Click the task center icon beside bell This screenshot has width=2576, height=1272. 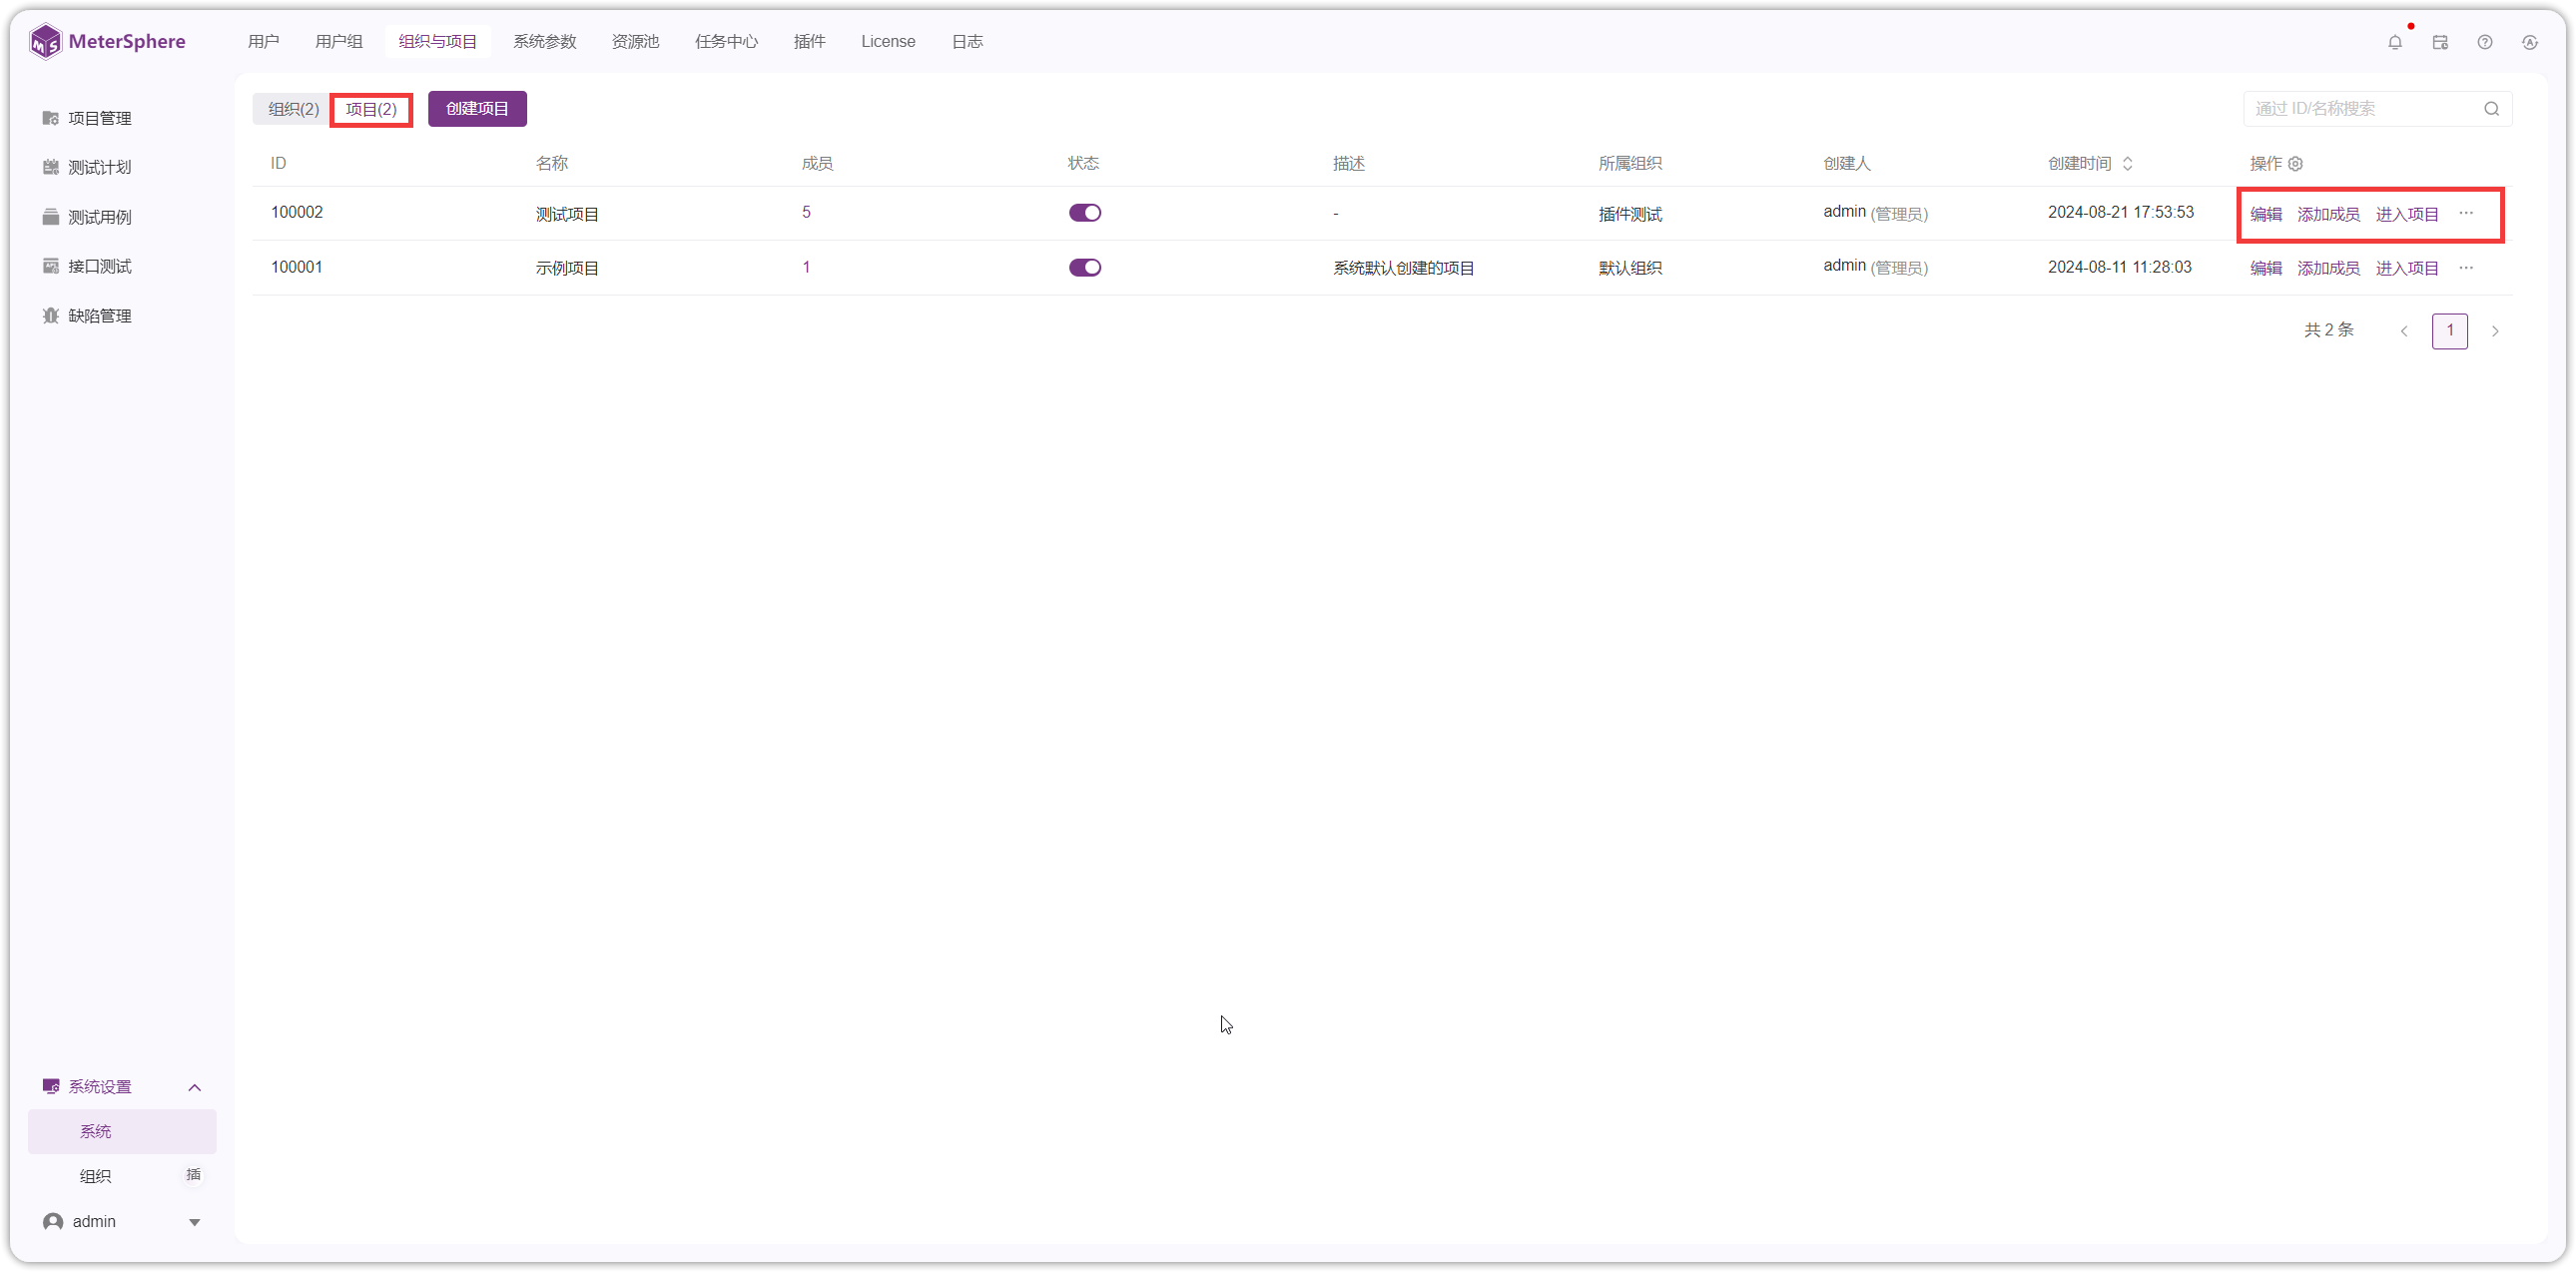(2440, 42)
